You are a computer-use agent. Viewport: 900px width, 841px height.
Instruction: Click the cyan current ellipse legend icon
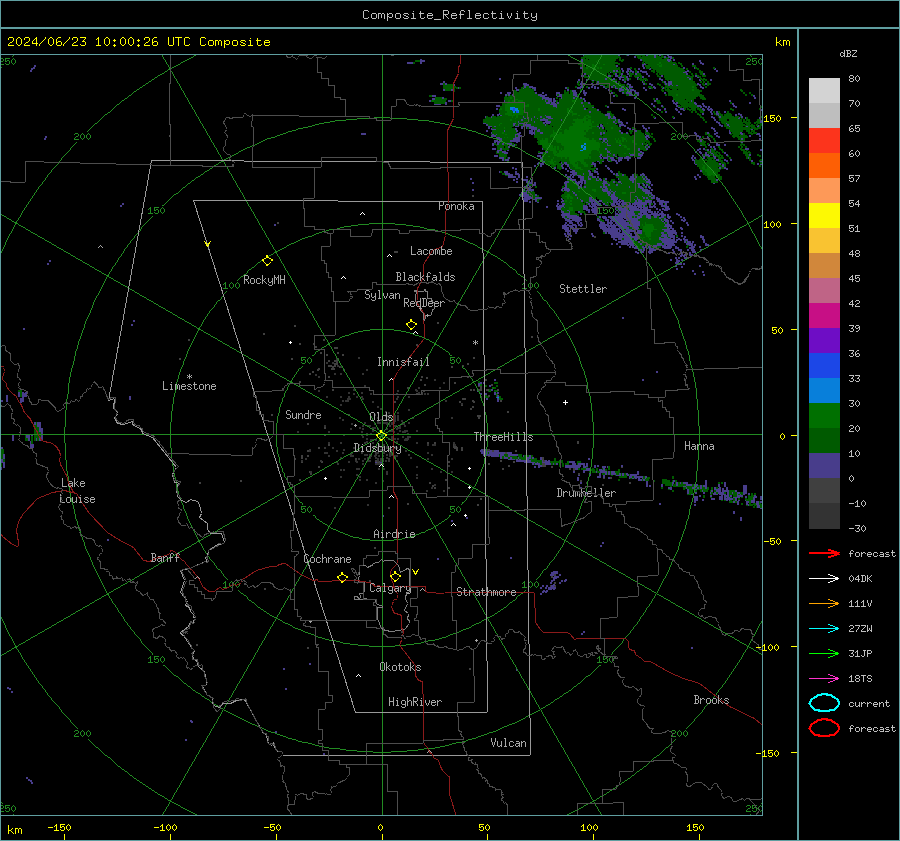(x=824, y=703)
